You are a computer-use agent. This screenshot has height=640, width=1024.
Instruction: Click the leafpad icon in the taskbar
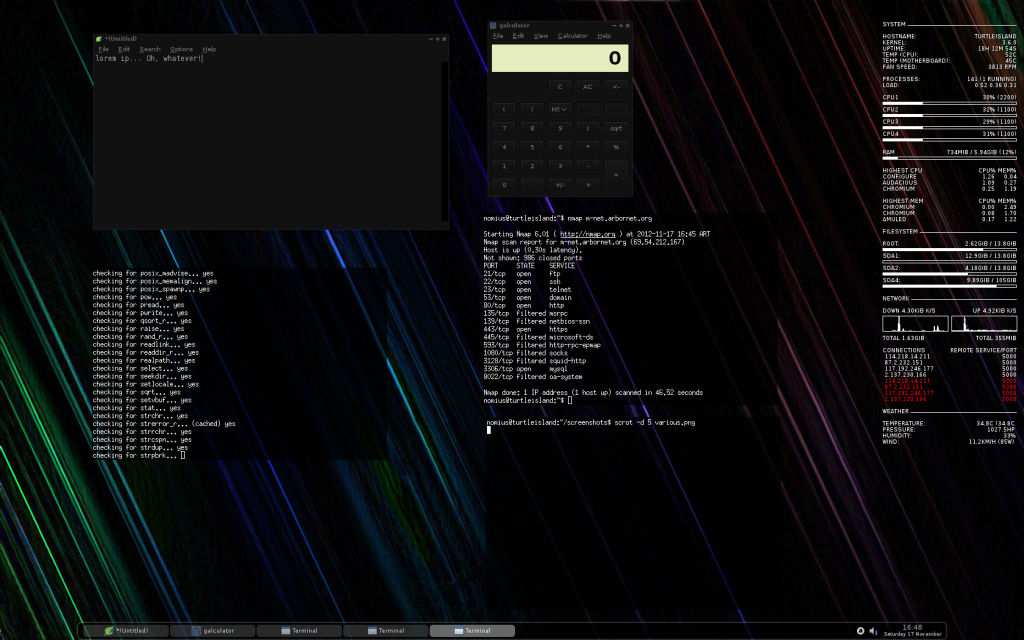click(110, 631)
